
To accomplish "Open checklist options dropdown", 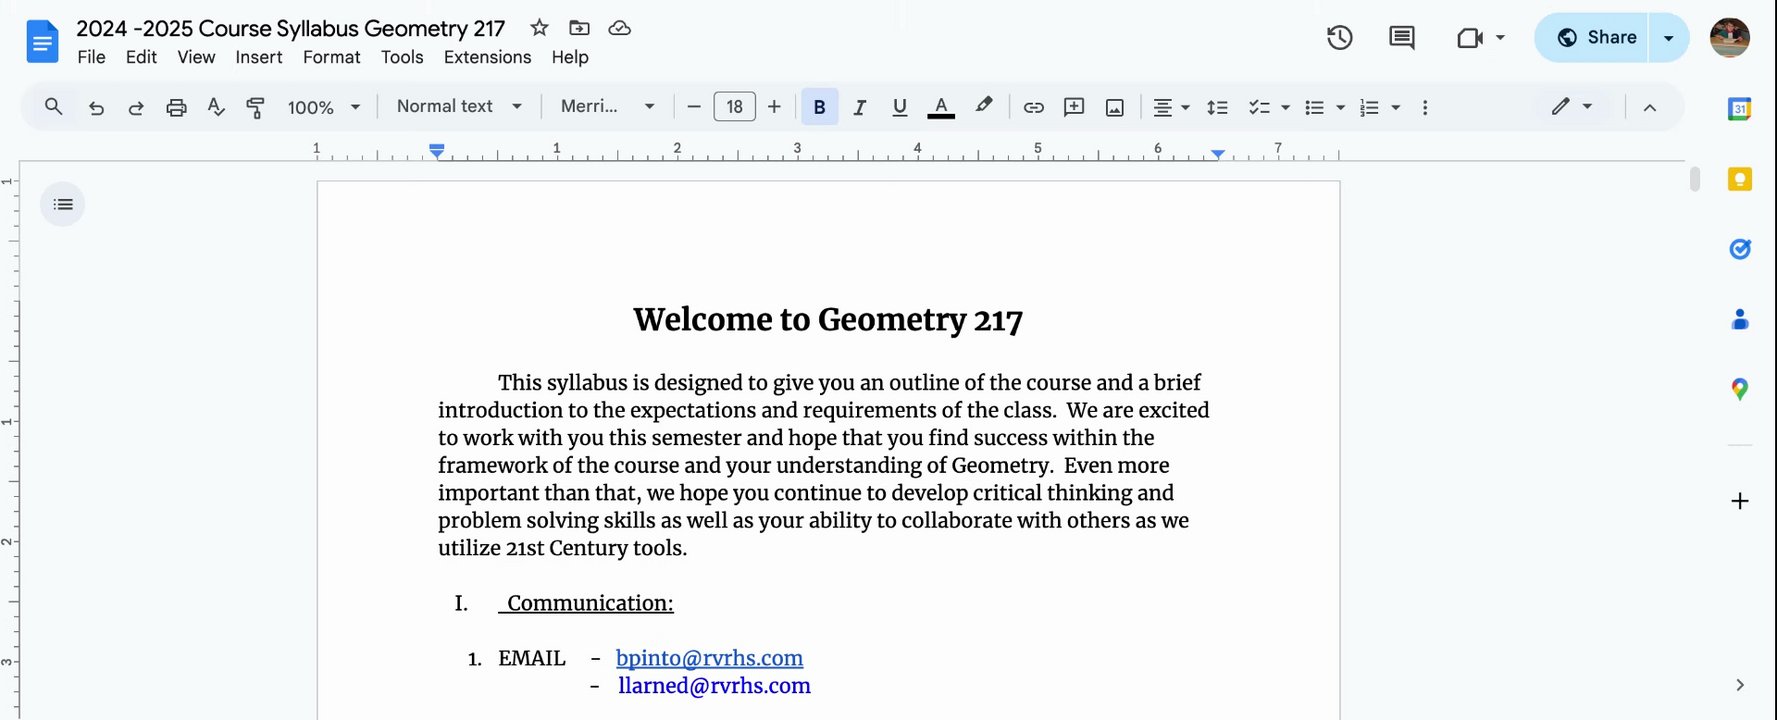I will click(x=1269, y=107).
